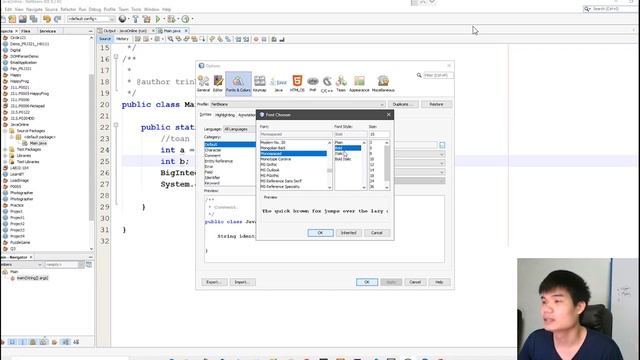Open the Tools menu
This screenshot has width=640, height=360.
(x=136, y=9)
